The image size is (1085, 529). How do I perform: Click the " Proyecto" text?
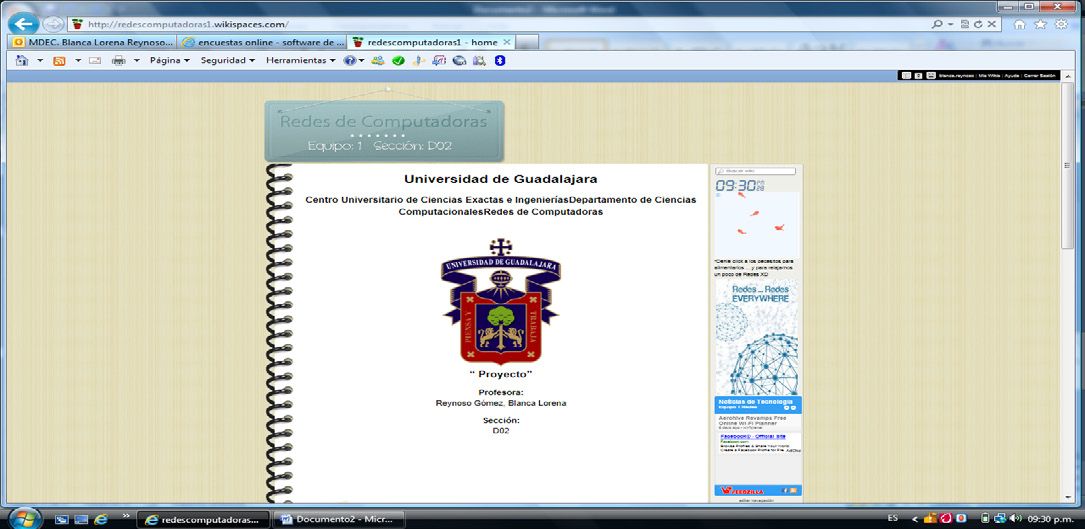coord(500,374)
